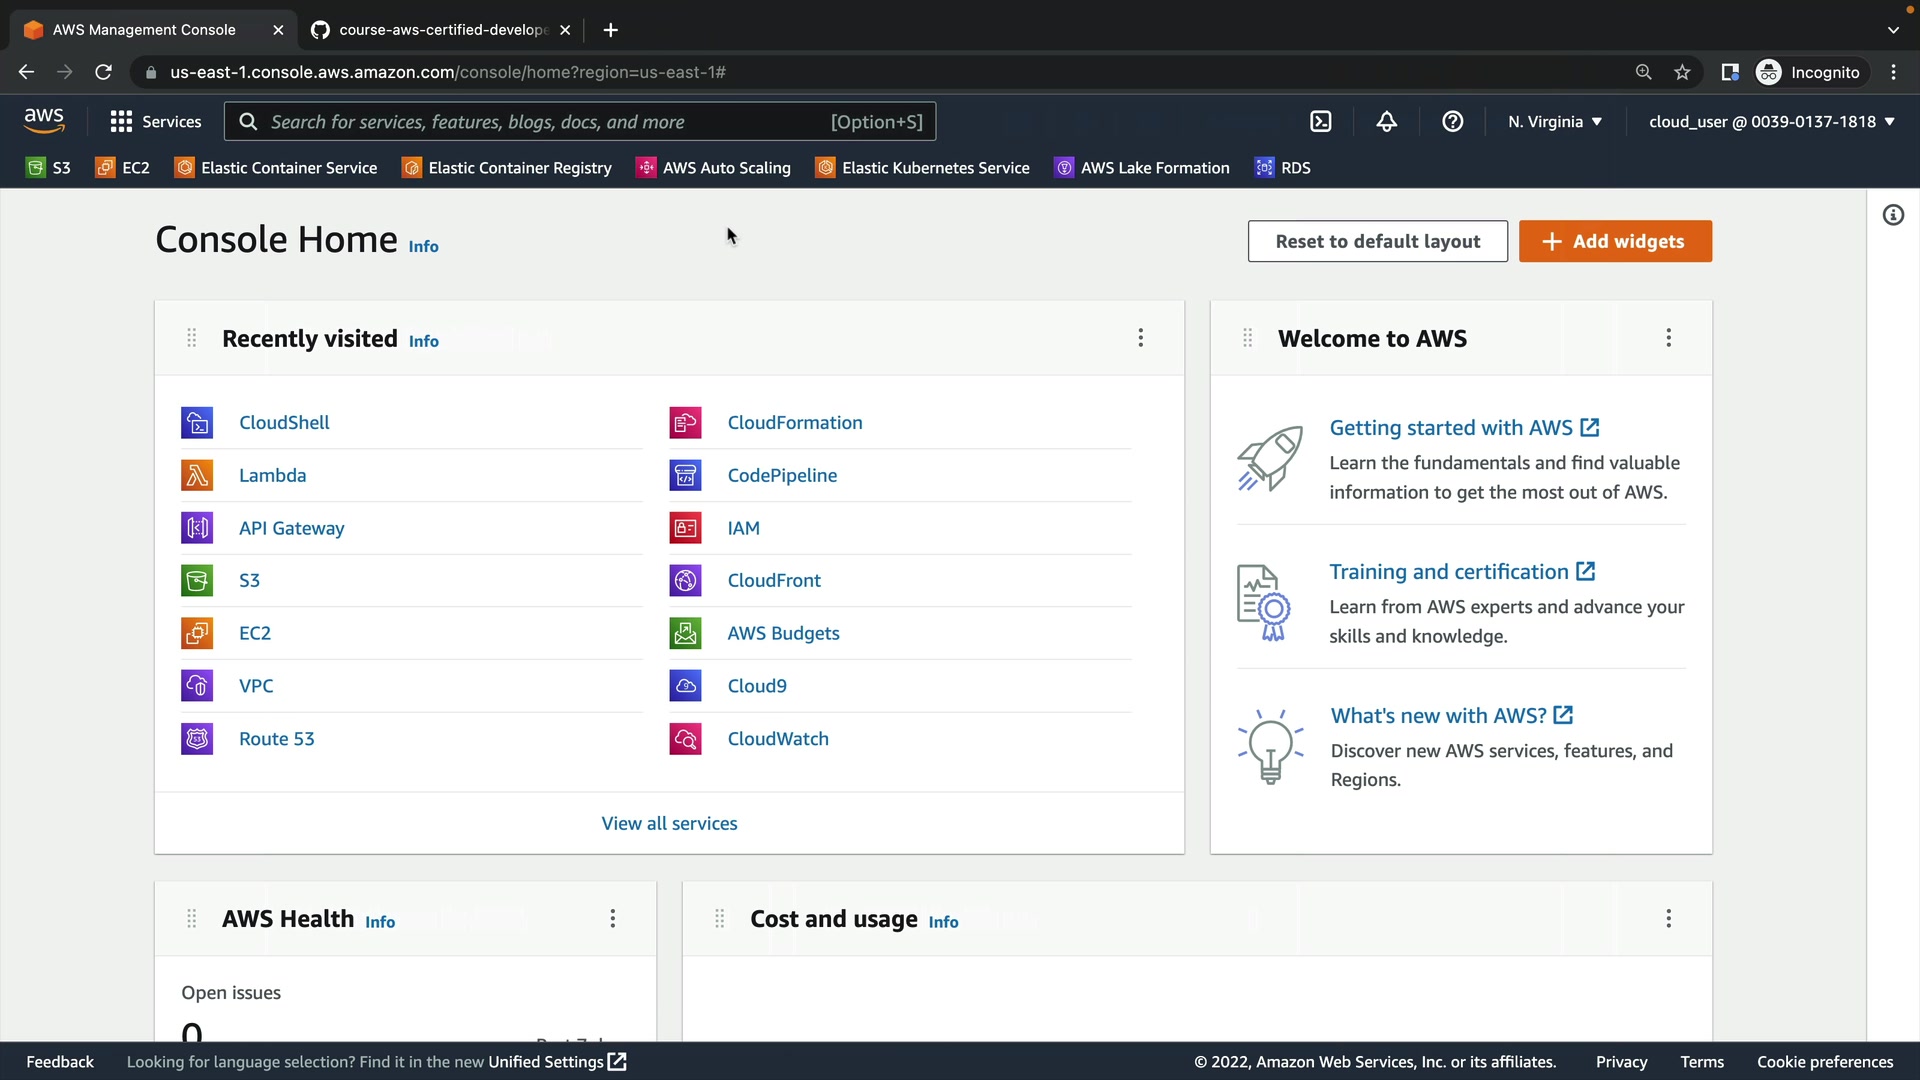The image size is (1920, 1080).
Task: Click the CloudWatch service icon
Action: click(685, 739)
